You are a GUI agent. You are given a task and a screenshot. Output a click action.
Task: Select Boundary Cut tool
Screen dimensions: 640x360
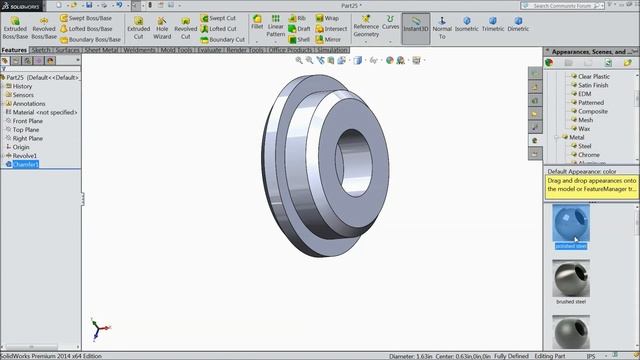tap(222, 40)
